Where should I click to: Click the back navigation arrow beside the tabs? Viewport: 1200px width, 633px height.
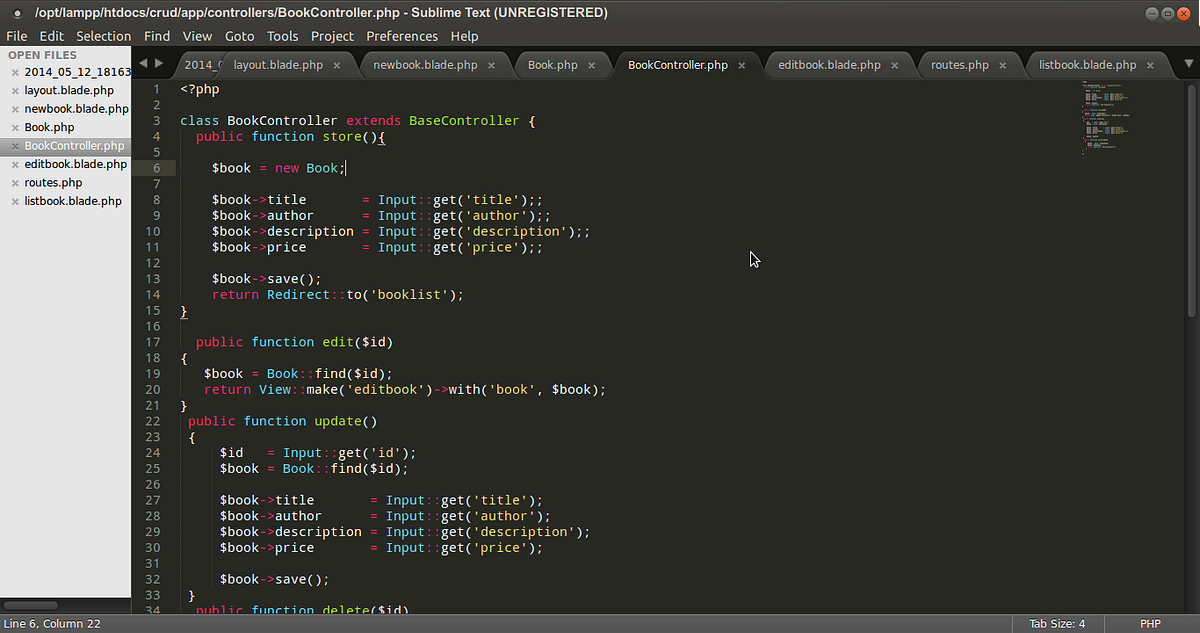point(144,62)
